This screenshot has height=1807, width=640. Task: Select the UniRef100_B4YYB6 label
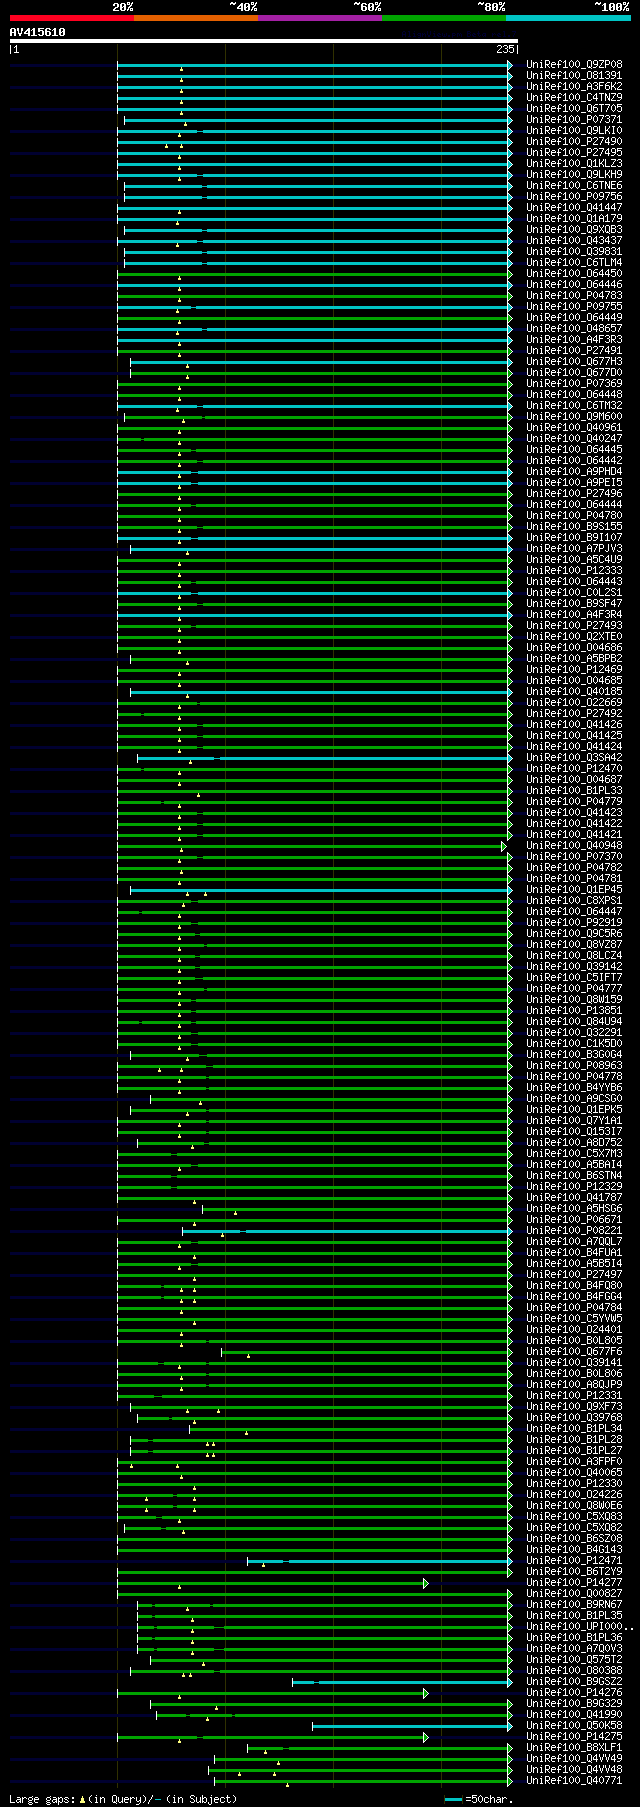tap(574, 1087)
